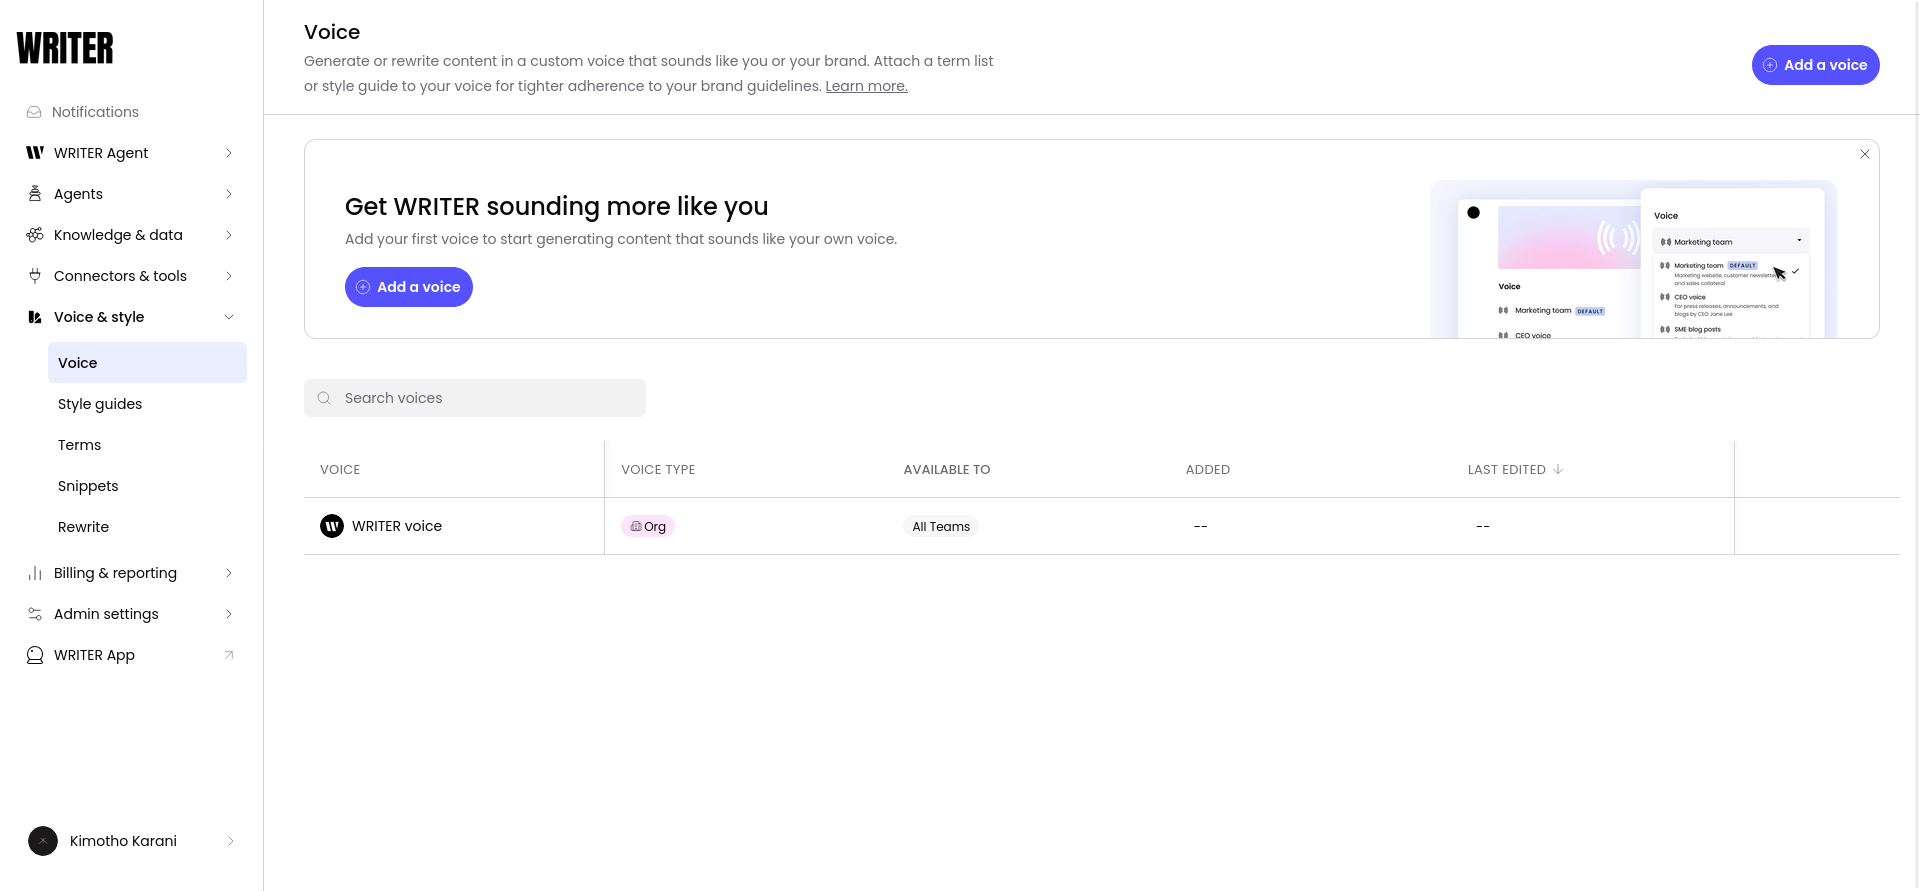Image resolution: width=1920 pixels, height=891 pixels.
Task: Open Rewrite in sidebar
Action: pos(83,527)
